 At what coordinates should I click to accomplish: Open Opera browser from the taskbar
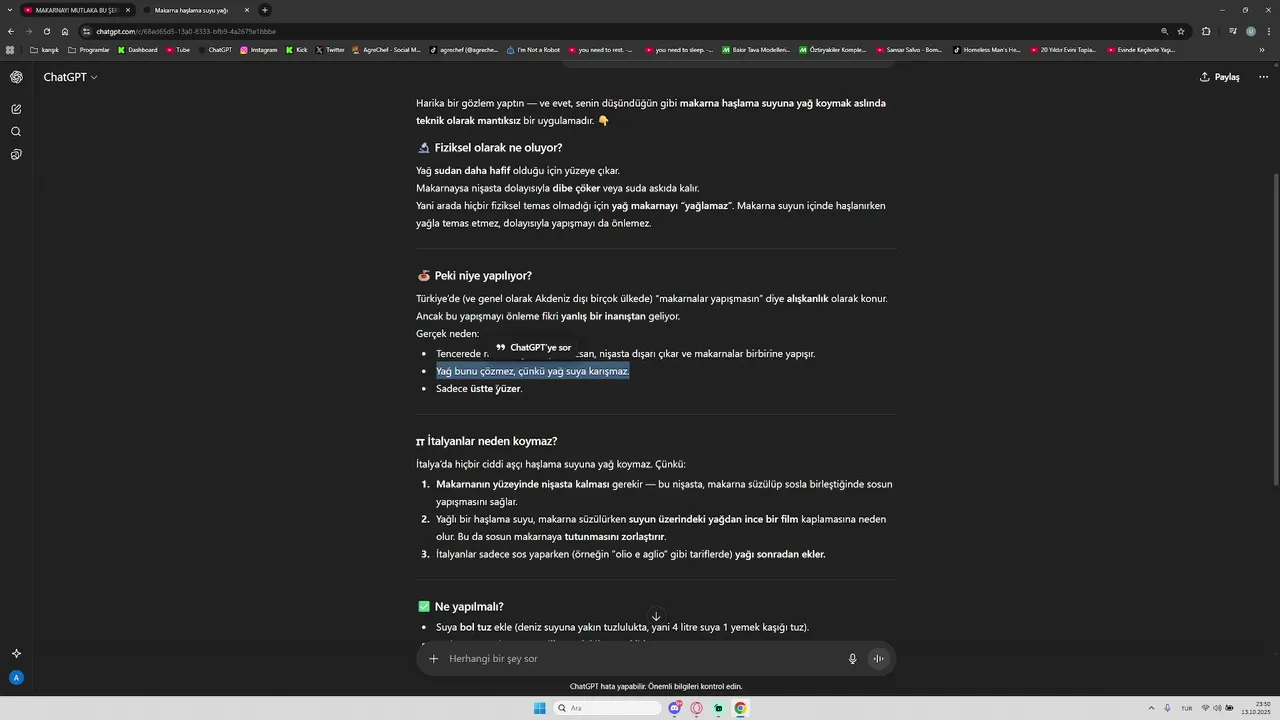pyautogui.click(x=697, y=708)
